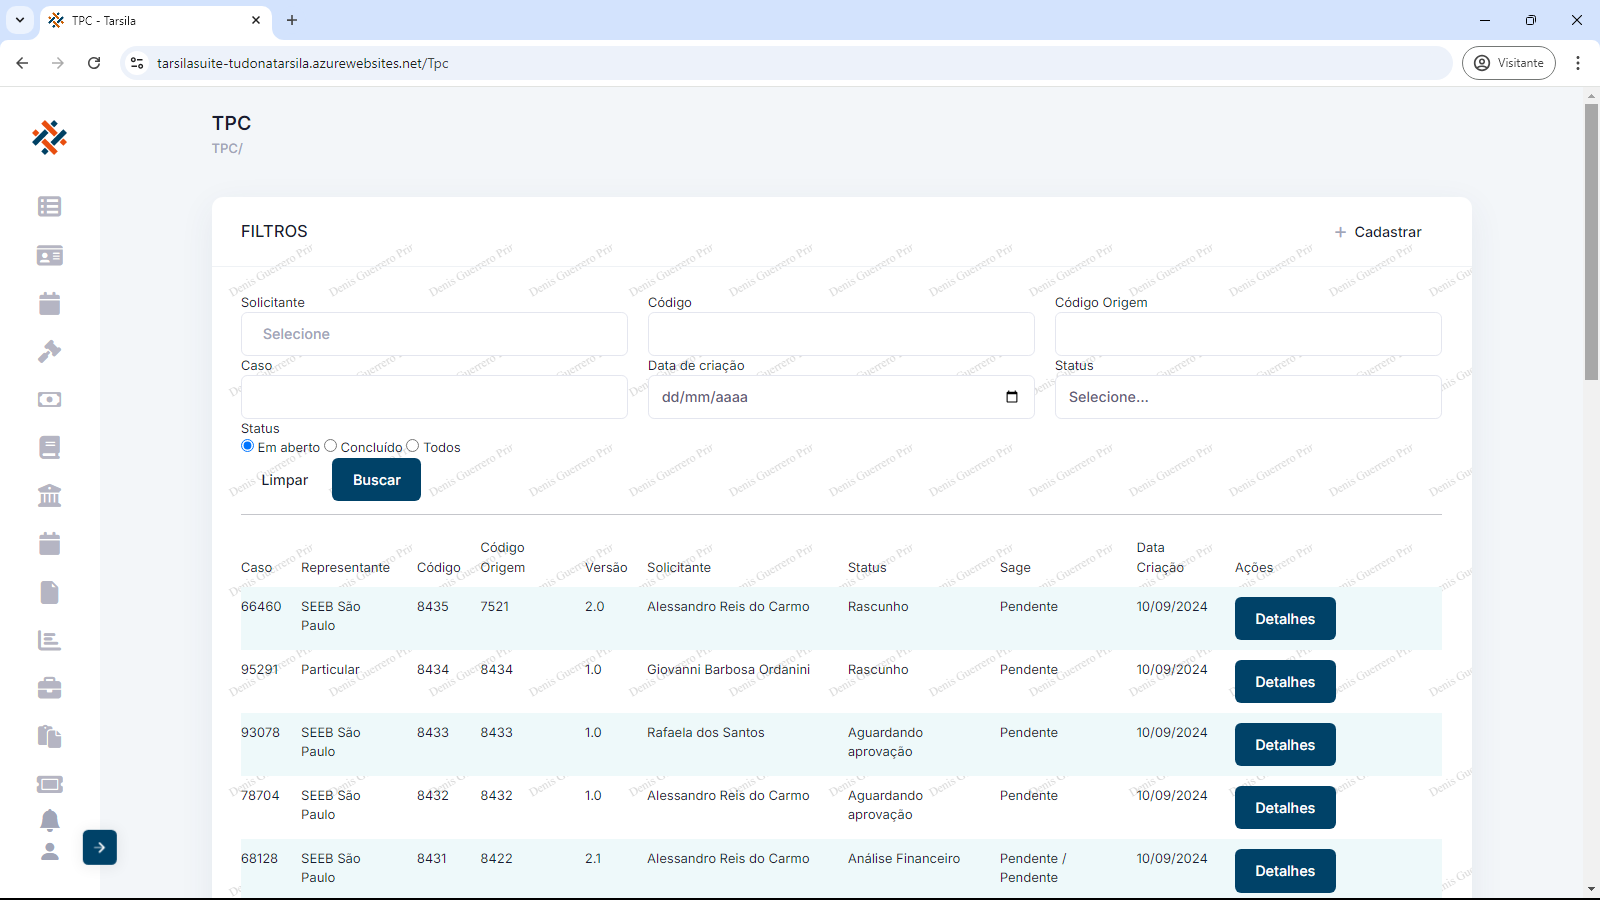Open the ID card sidebar icon
The image size is (1600, 900).
point(49,255)
